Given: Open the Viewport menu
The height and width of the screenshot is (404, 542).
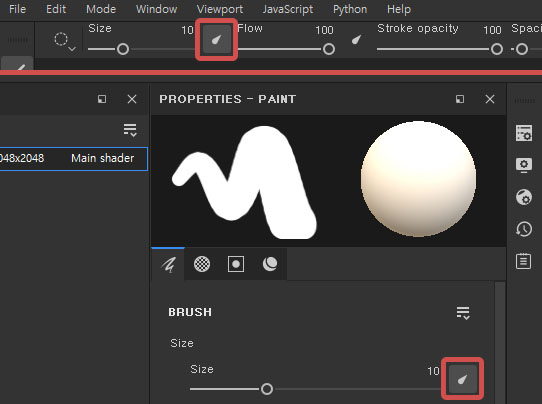Looking at the screenshot, I should pyautogui.click(x=220, y=9).
